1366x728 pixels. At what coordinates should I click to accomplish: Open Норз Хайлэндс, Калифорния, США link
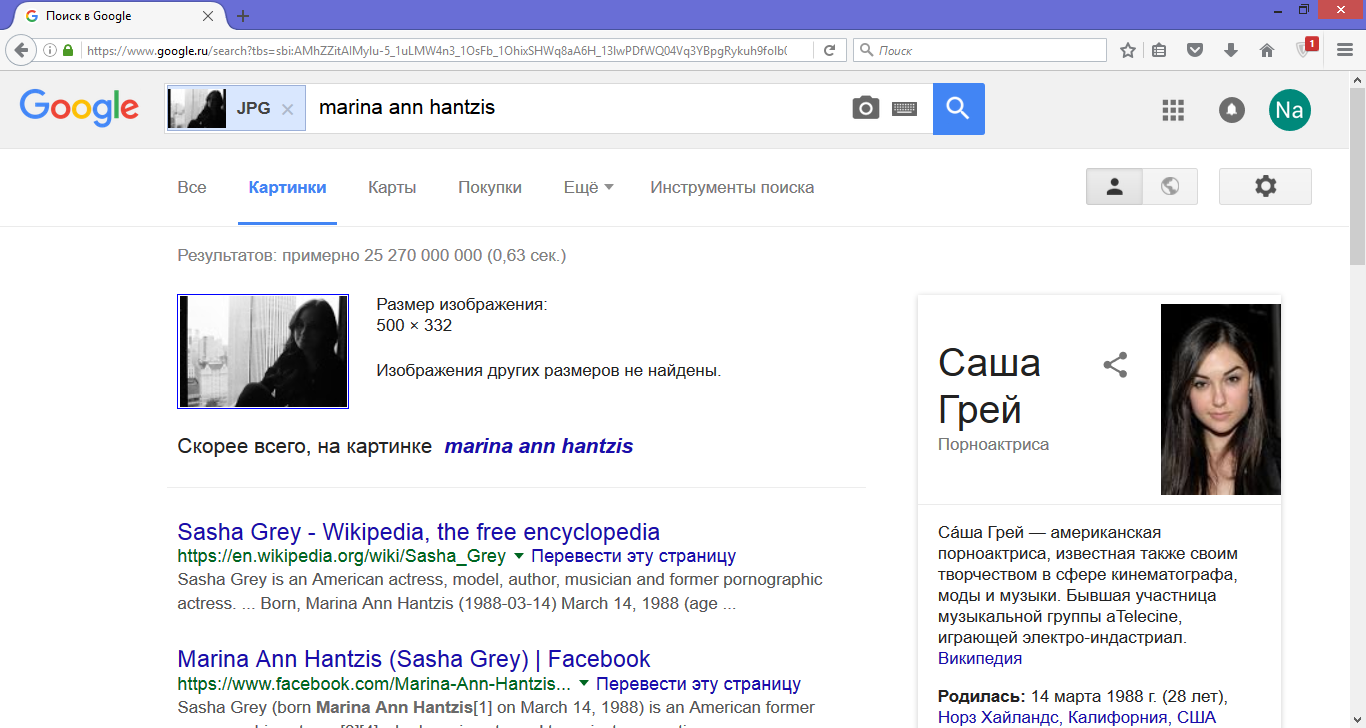click(x=1077, y=717)
